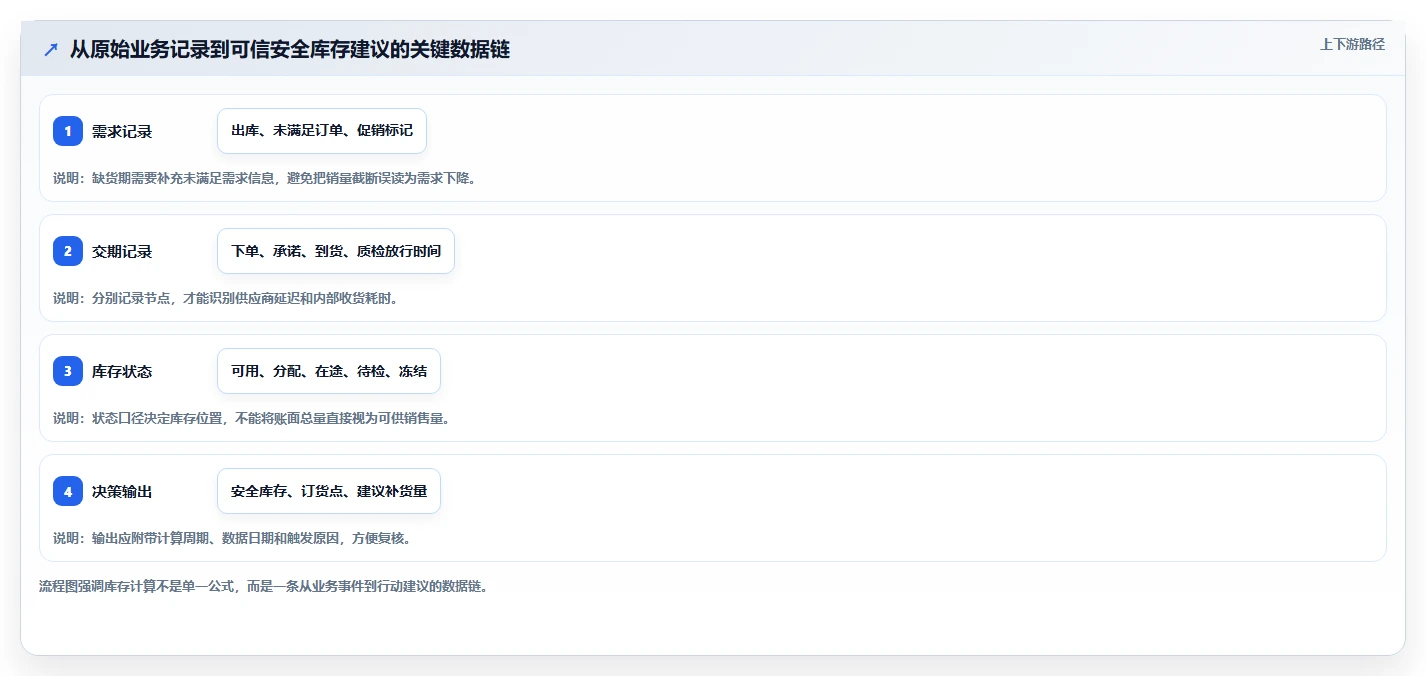Screen dimensions: 1426x676
Task: Click the 出库、未满足订单、促销标记 chip
Action: (322, 131)
